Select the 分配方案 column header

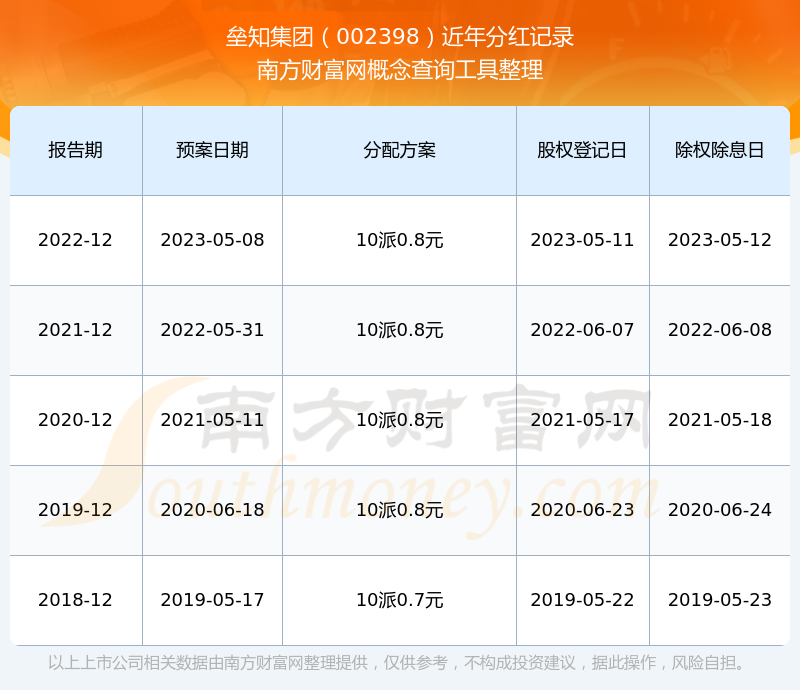[399, 150]
